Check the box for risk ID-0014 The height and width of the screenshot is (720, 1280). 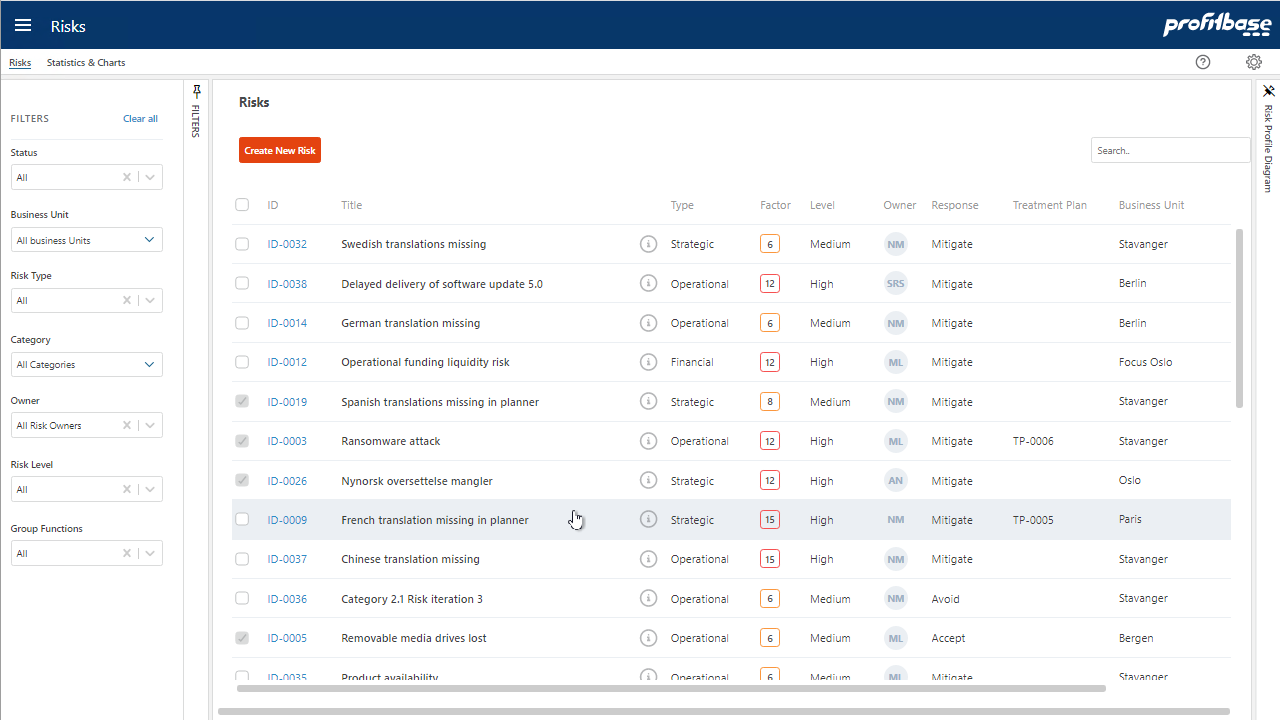point(242,323)
